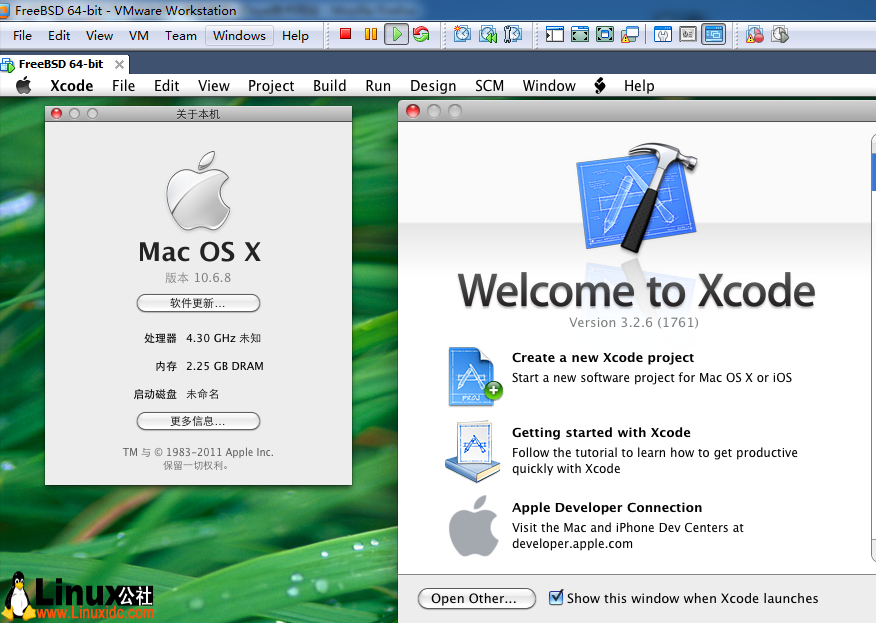Click the 更多信息 button

pyautogui.click(x=198, y=421)
